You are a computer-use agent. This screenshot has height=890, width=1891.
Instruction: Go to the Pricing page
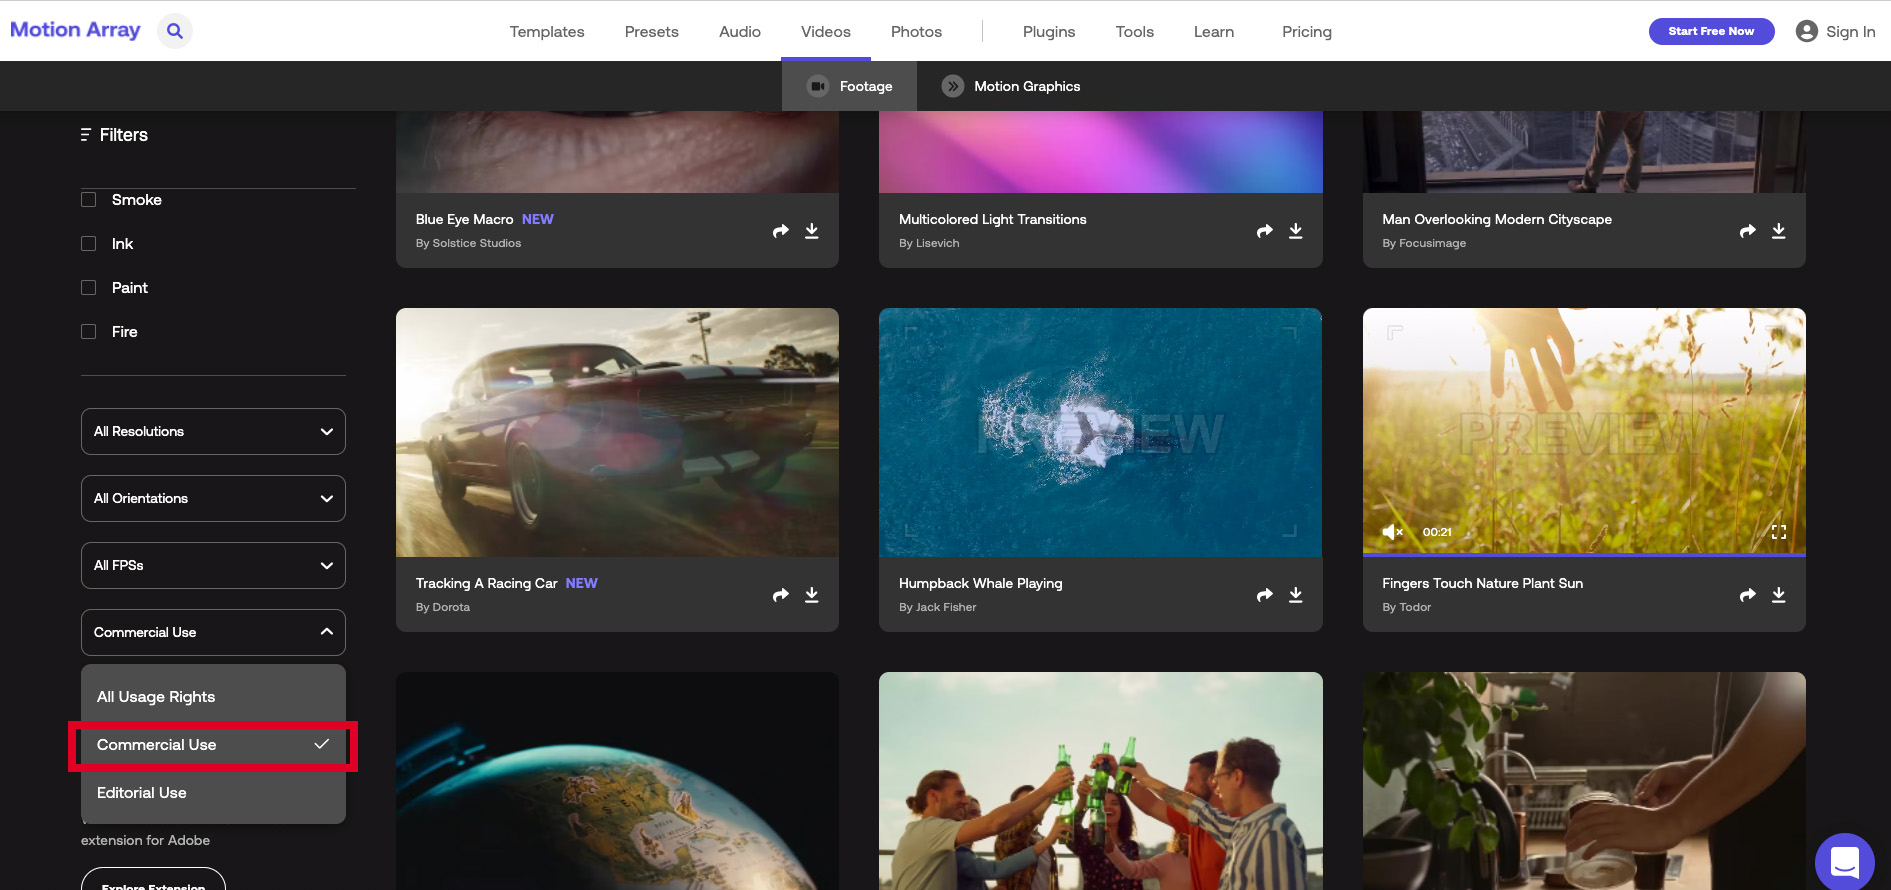pyautogui.click(x=1307, y=32)
